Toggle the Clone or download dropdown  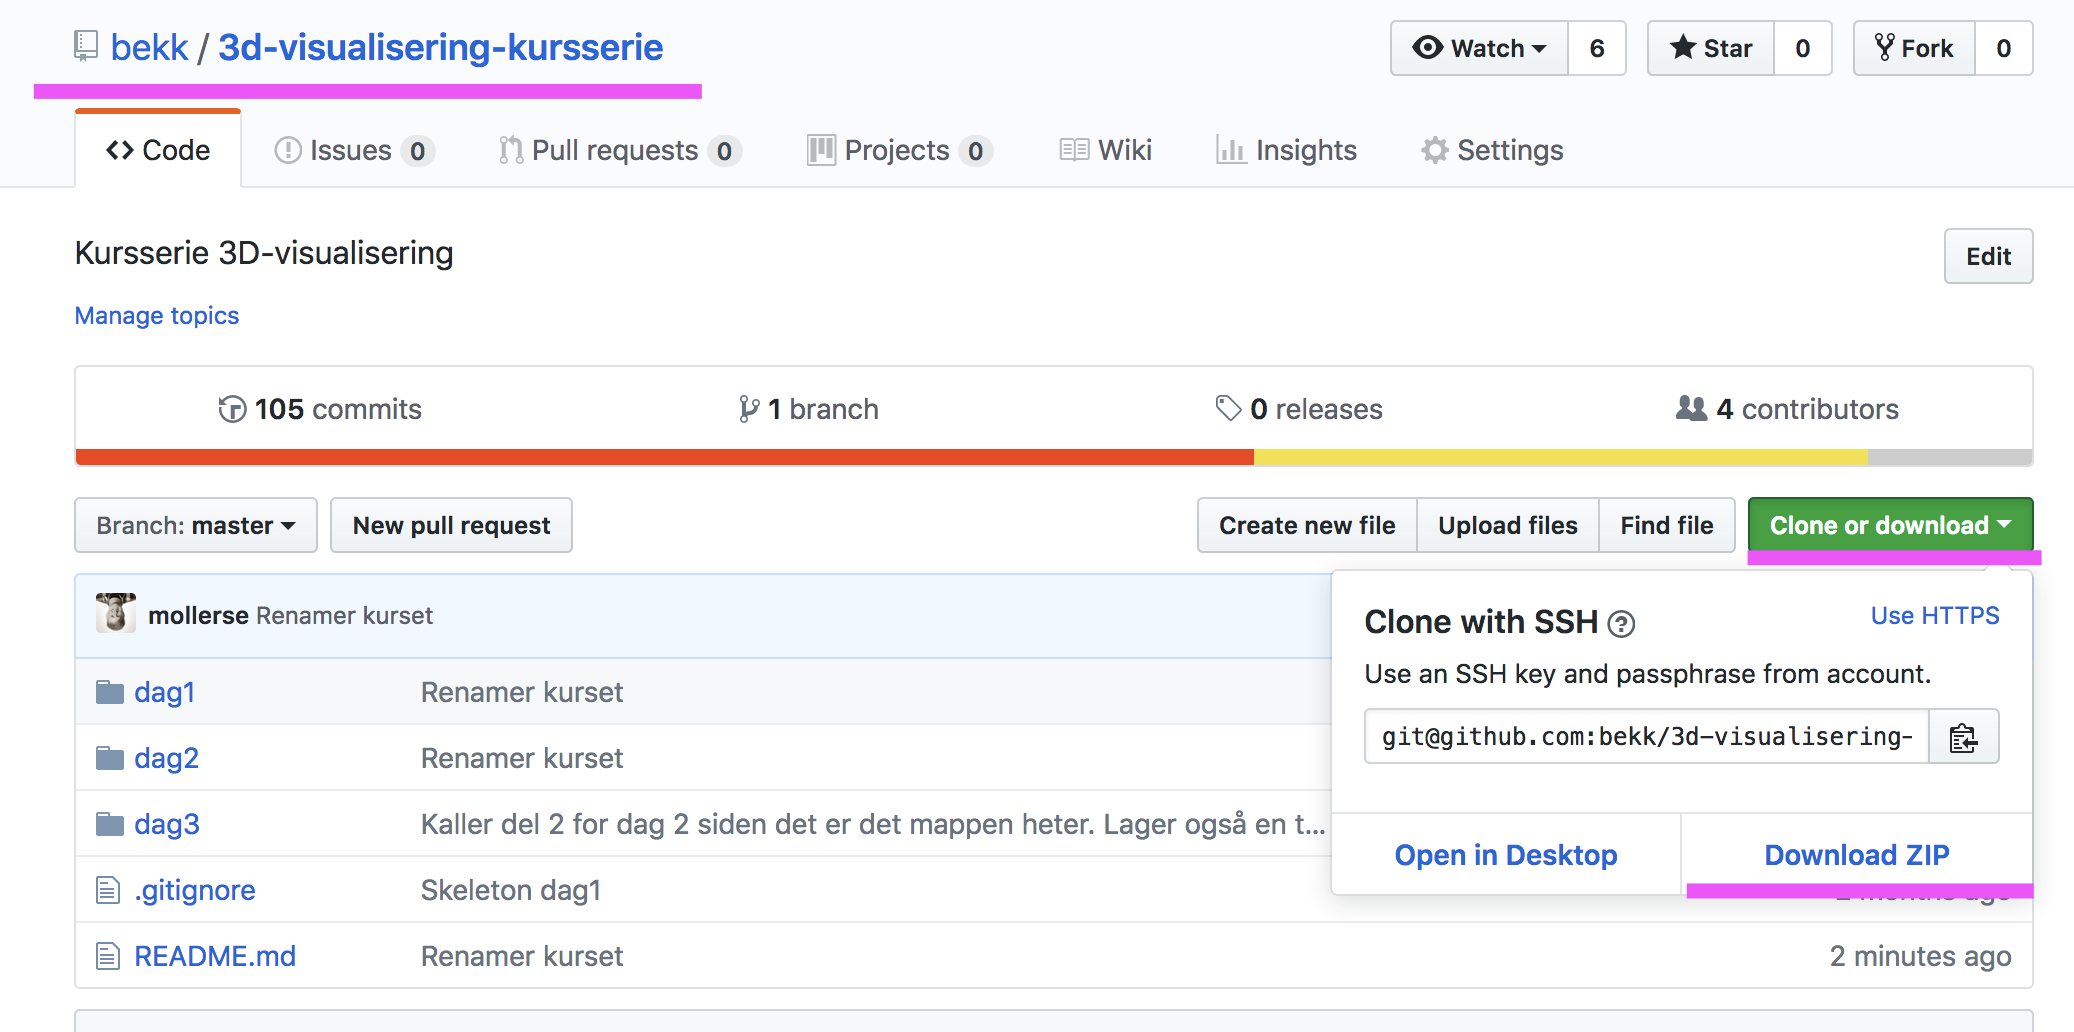click(1890, 525)
